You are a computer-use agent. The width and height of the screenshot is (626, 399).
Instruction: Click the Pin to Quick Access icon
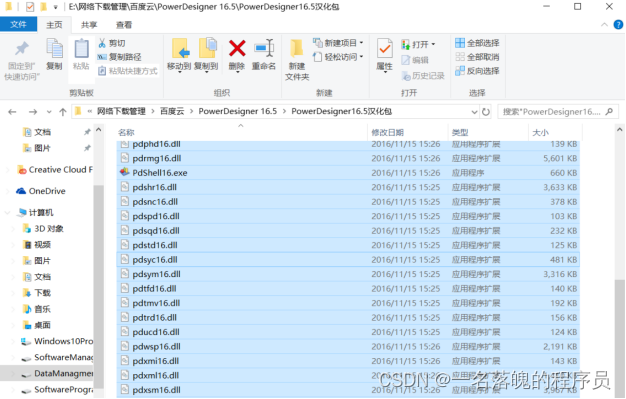pyautogui.click(x=22, y=49)
